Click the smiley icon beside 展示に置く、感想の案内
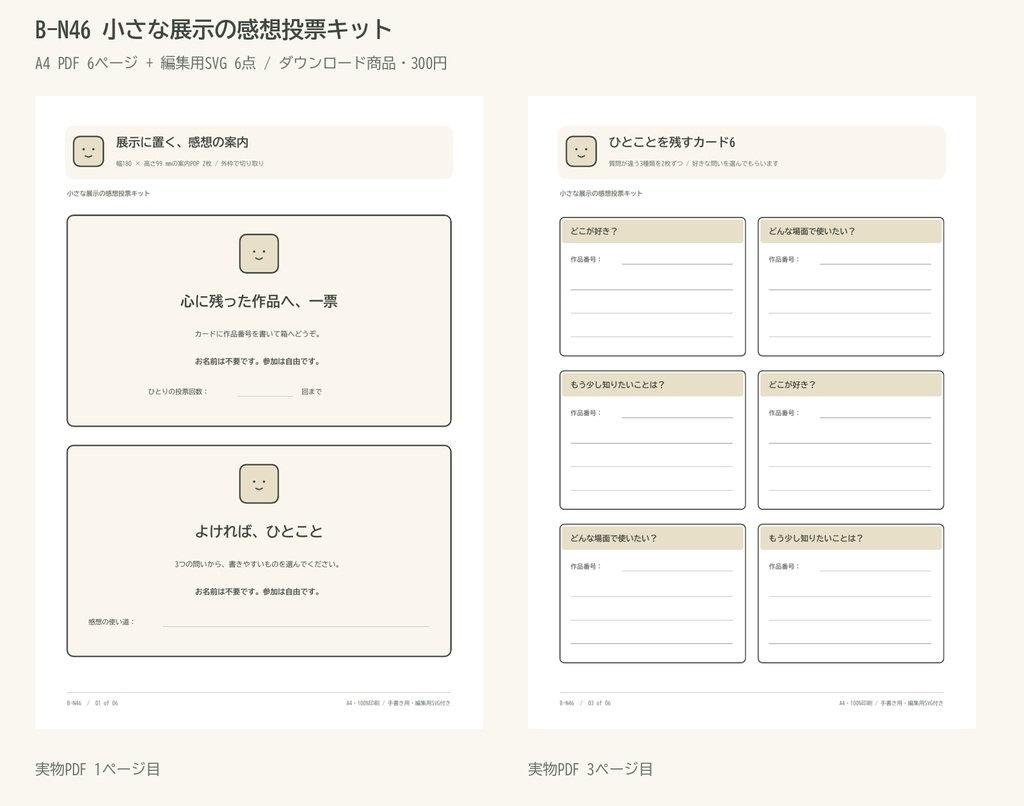Image resolution: width=1024 pixels, height=806 pixels. pyautogui.click(x=88, y=152)
